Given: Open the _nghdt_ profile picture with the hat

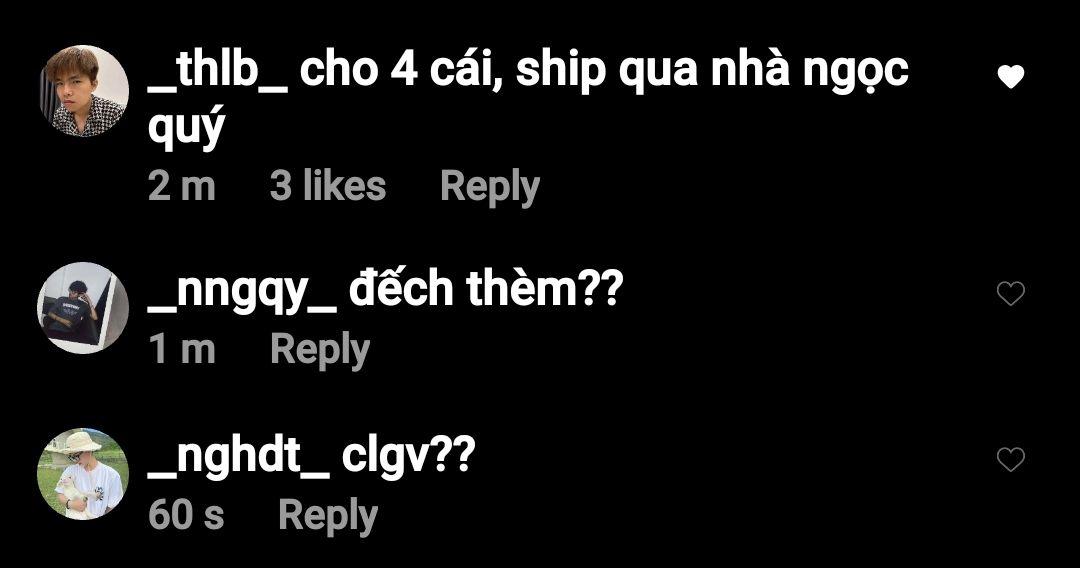Looking at the screenshot, I should click(83, 474).
